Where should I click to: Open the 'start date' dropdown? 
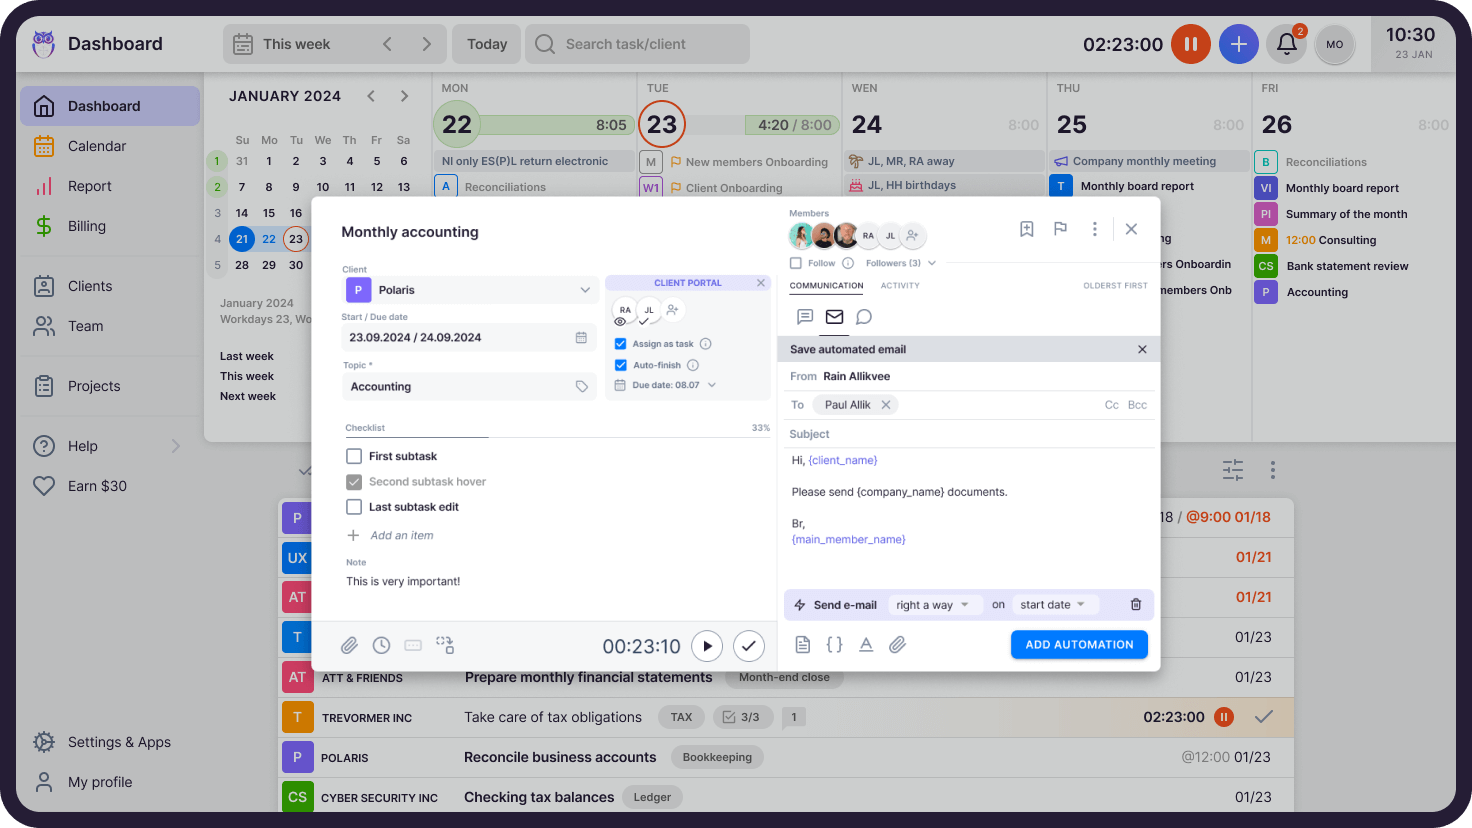pos(1054,605)
